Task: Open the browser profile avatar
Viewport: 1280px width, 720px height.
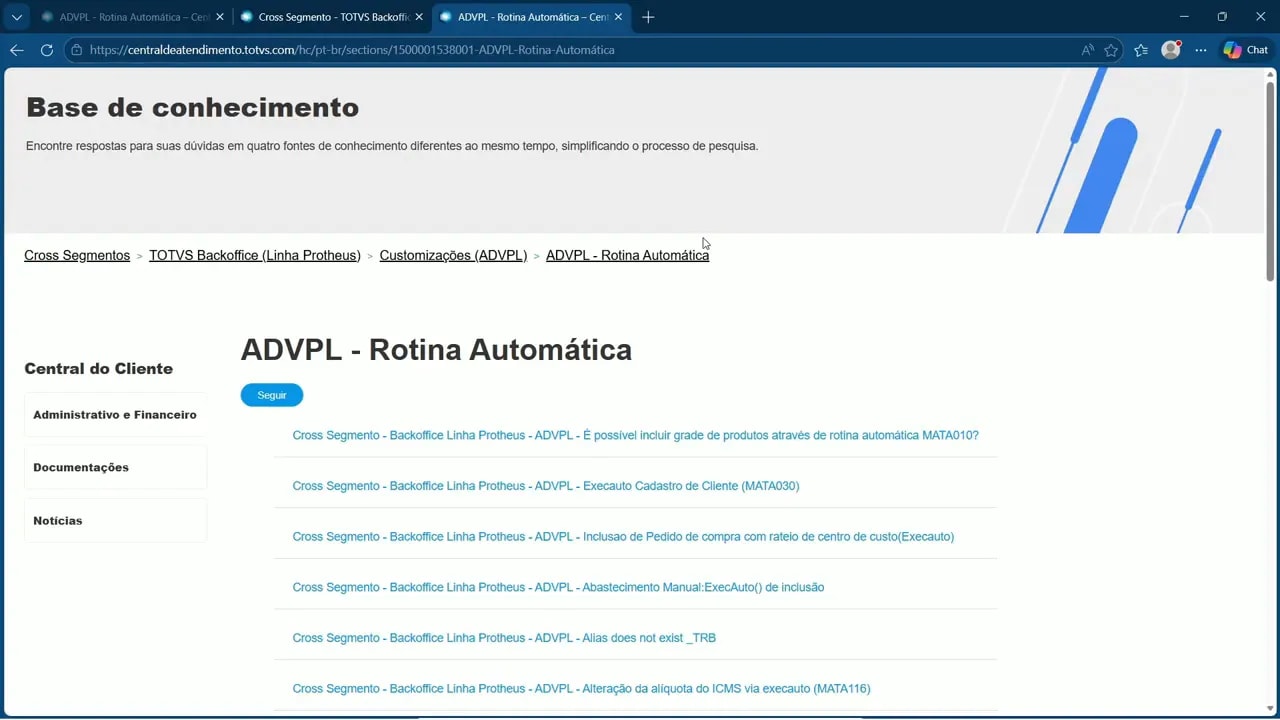Action: click(1171, 49)
